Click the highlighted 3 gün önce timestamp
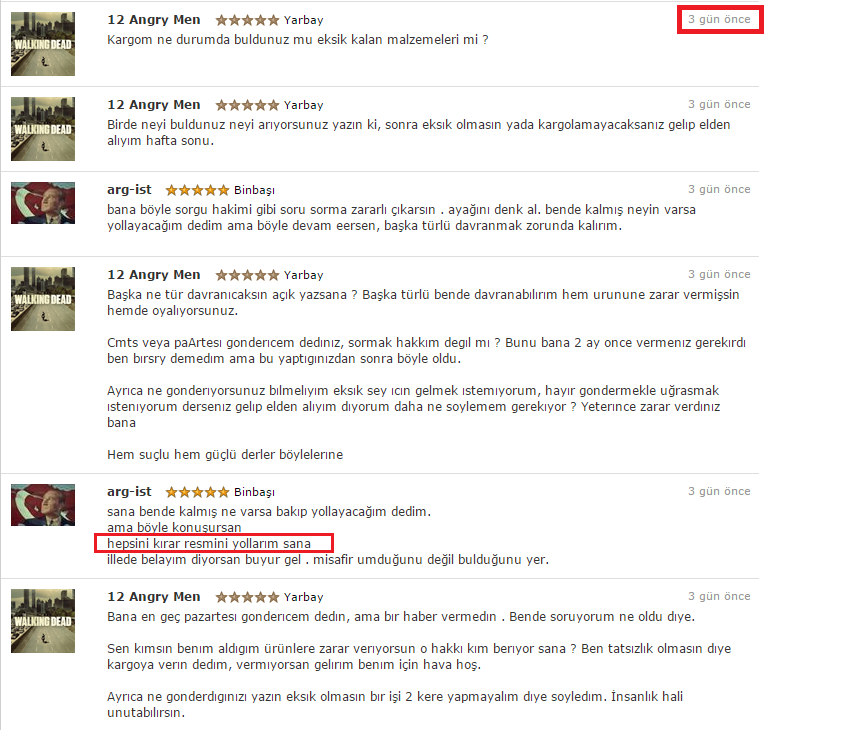864x730 pixels. [x=719, y=19]
